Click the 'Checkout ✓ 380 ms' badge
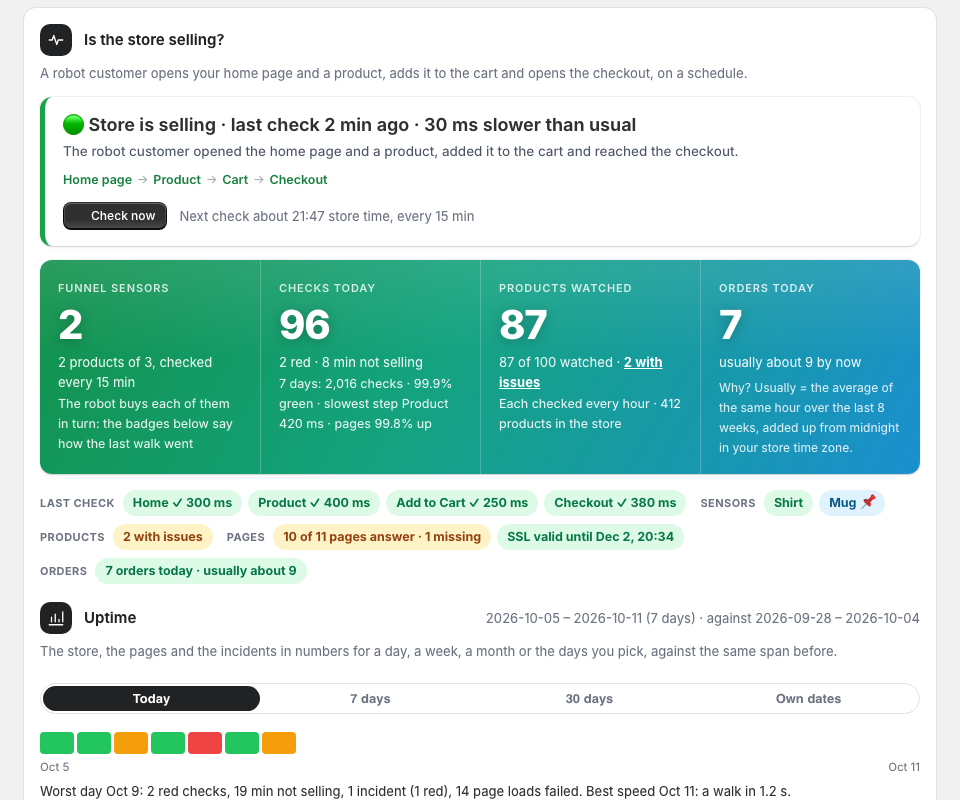960x800 pixels. click(615, 503)
